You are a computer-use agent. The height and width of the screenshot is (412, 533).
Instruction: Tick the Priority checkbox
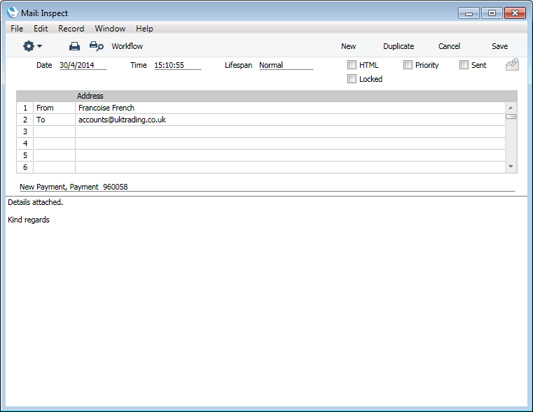408,65
